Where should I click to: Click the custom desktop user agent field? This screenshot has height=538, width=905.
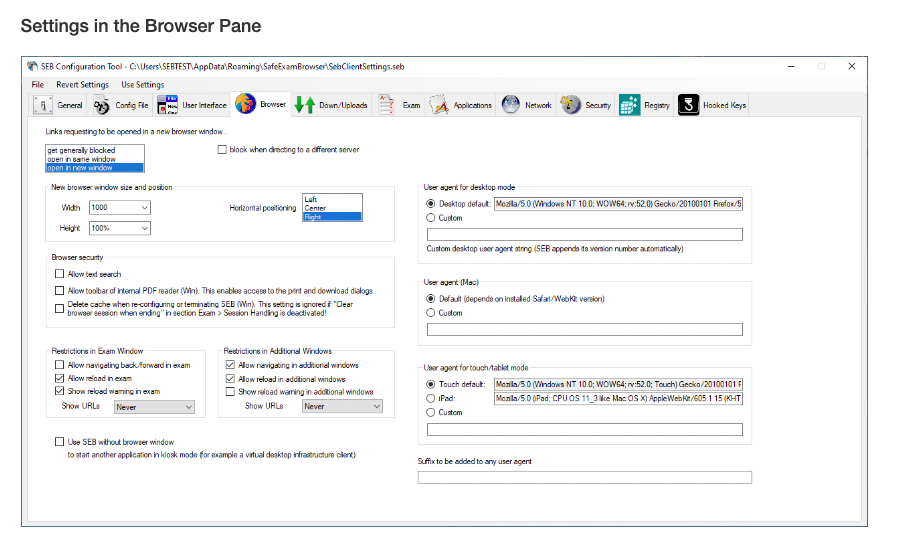pyautogui.click(x=585, y=234)
